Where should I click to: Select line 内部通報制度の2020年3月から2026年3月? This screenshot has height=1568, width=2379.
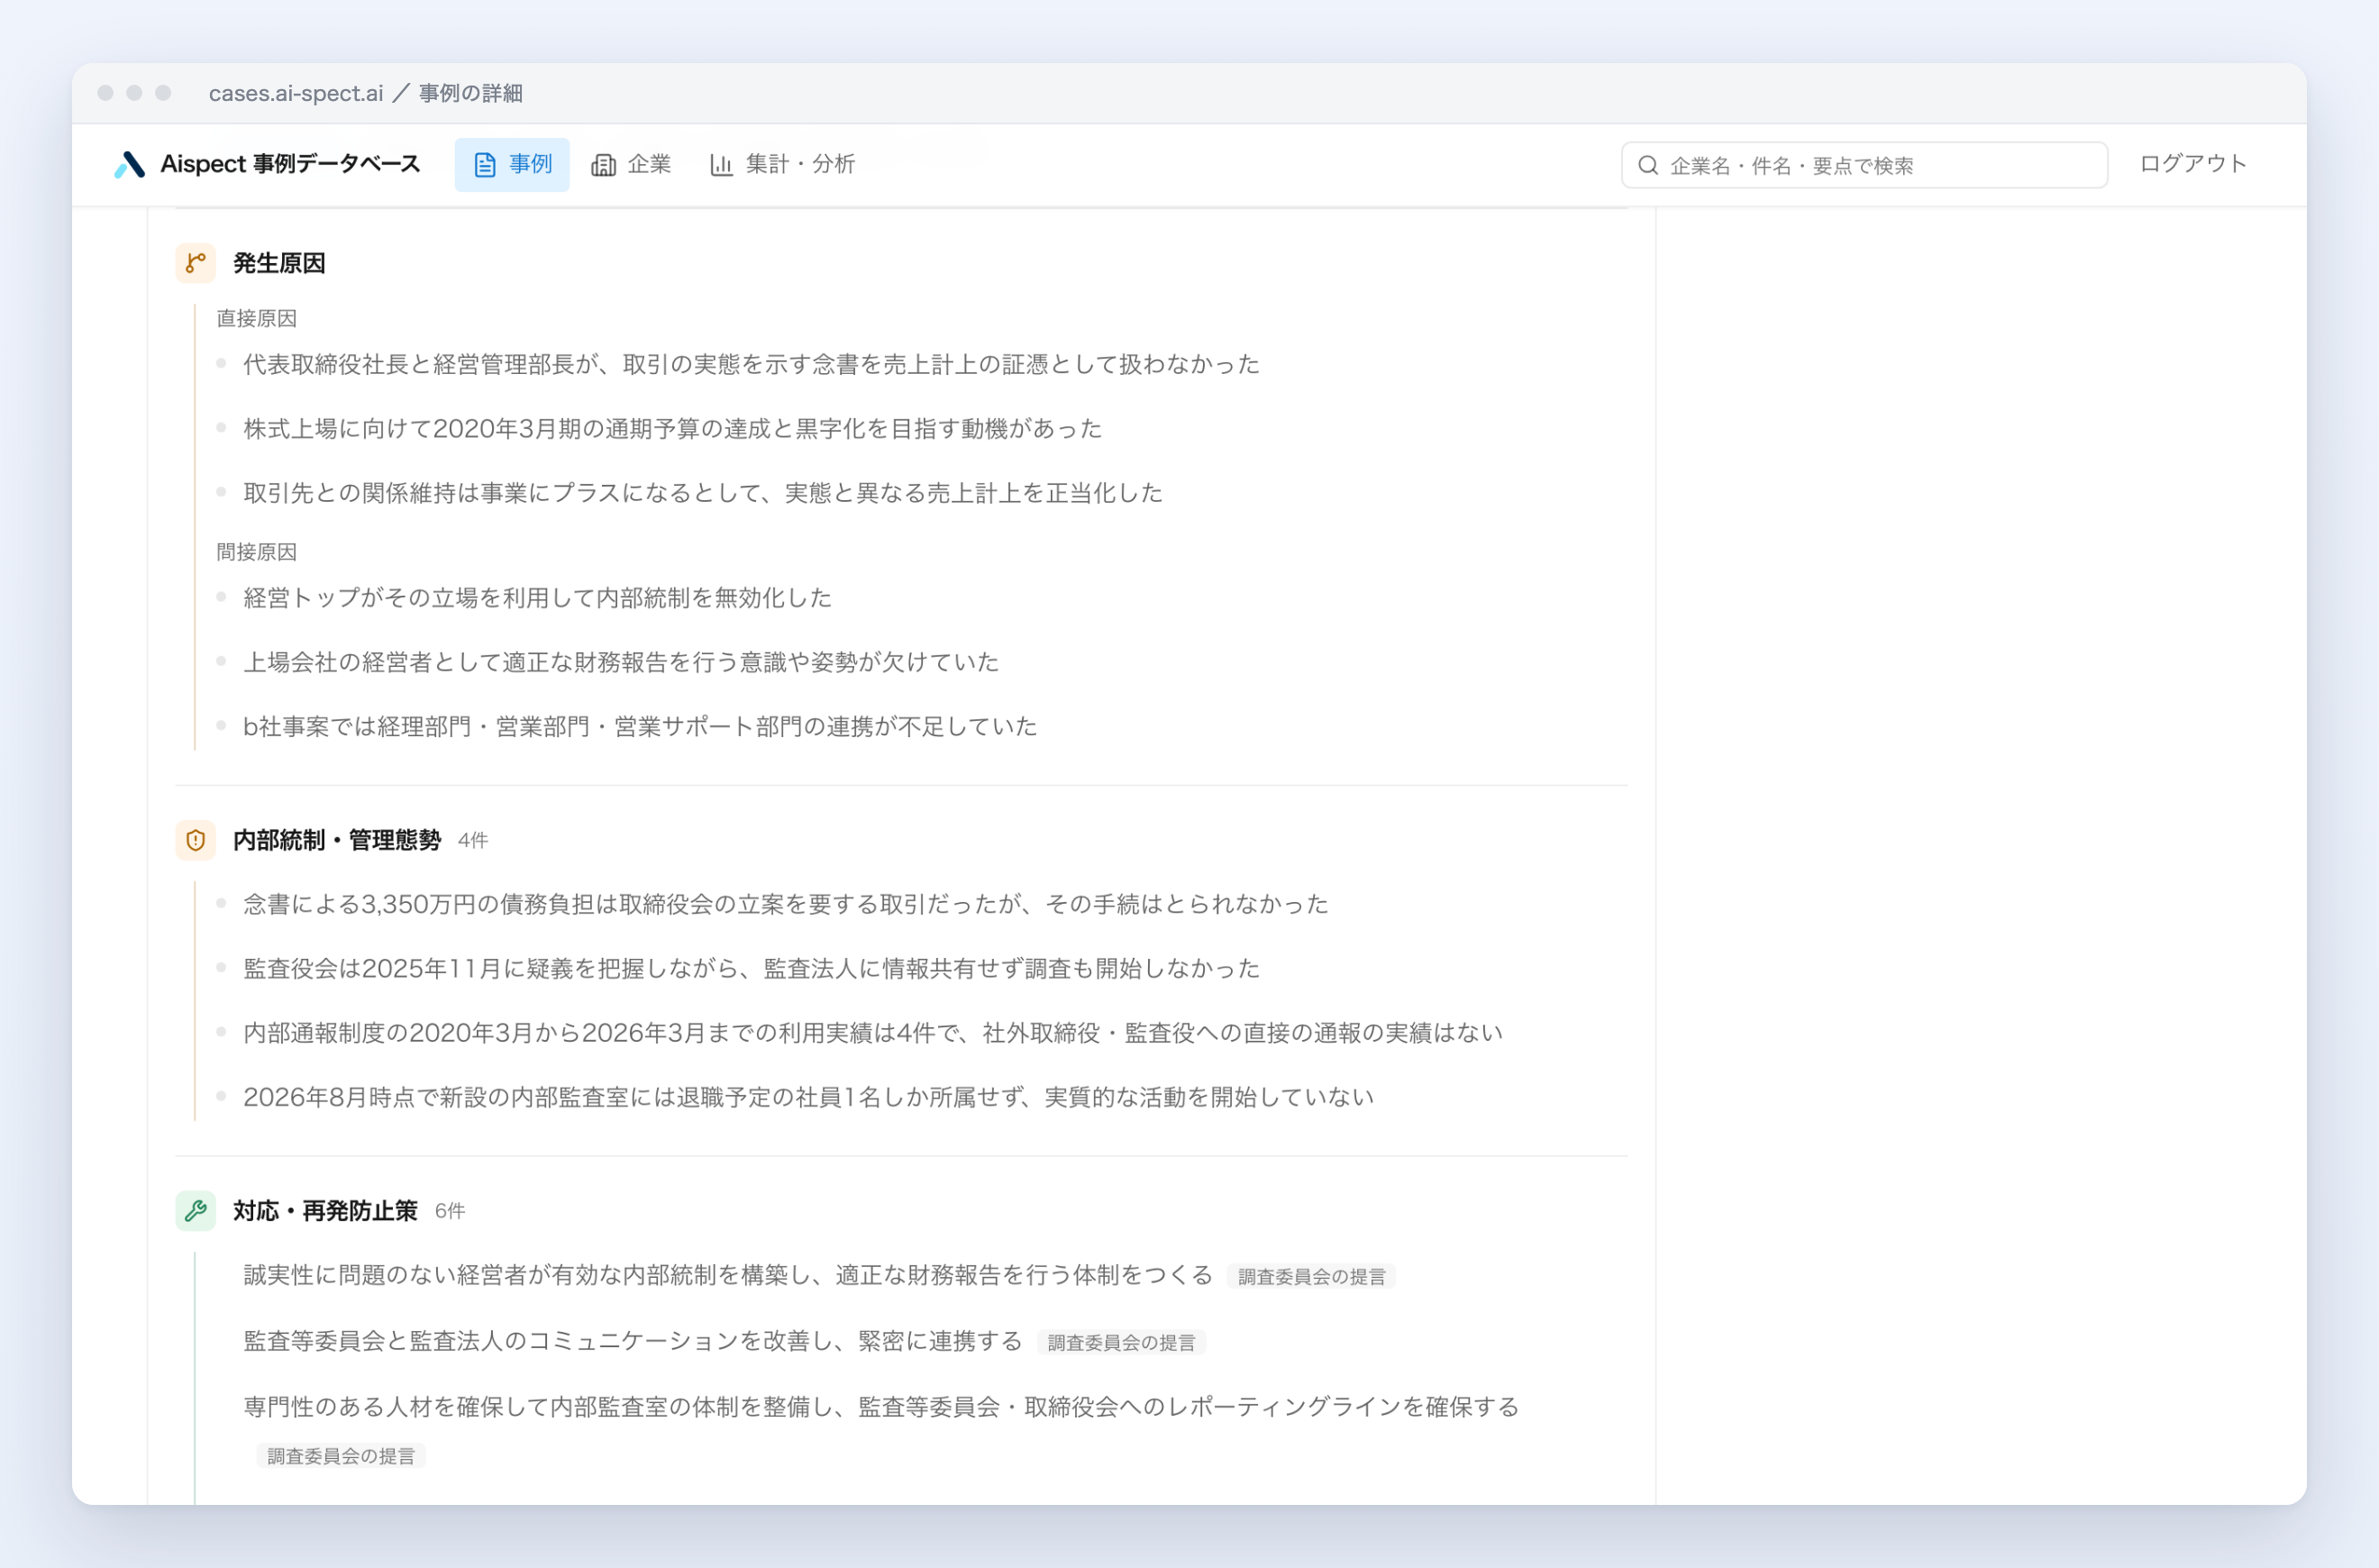click(x=872, y=1033)
